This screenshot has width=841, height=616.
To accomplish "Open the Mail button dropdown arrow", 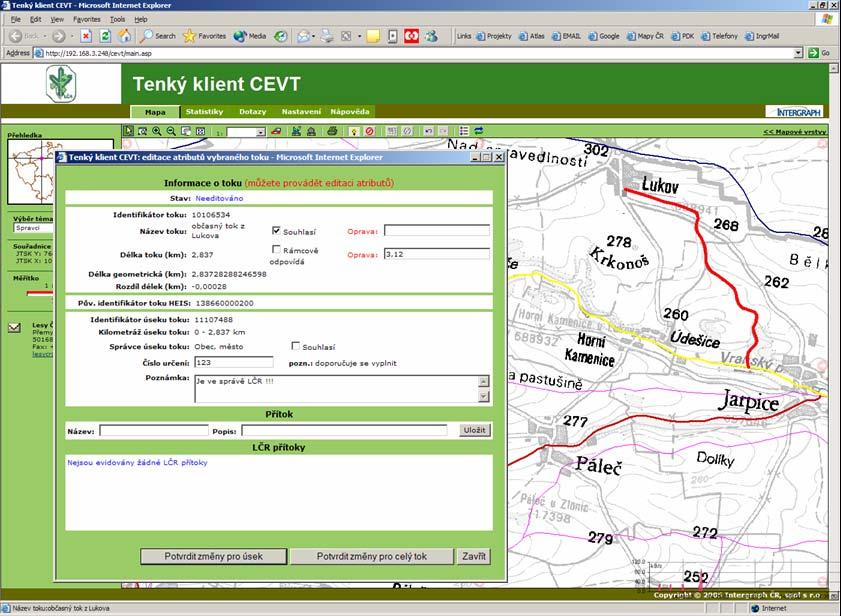I will [313, 36].
